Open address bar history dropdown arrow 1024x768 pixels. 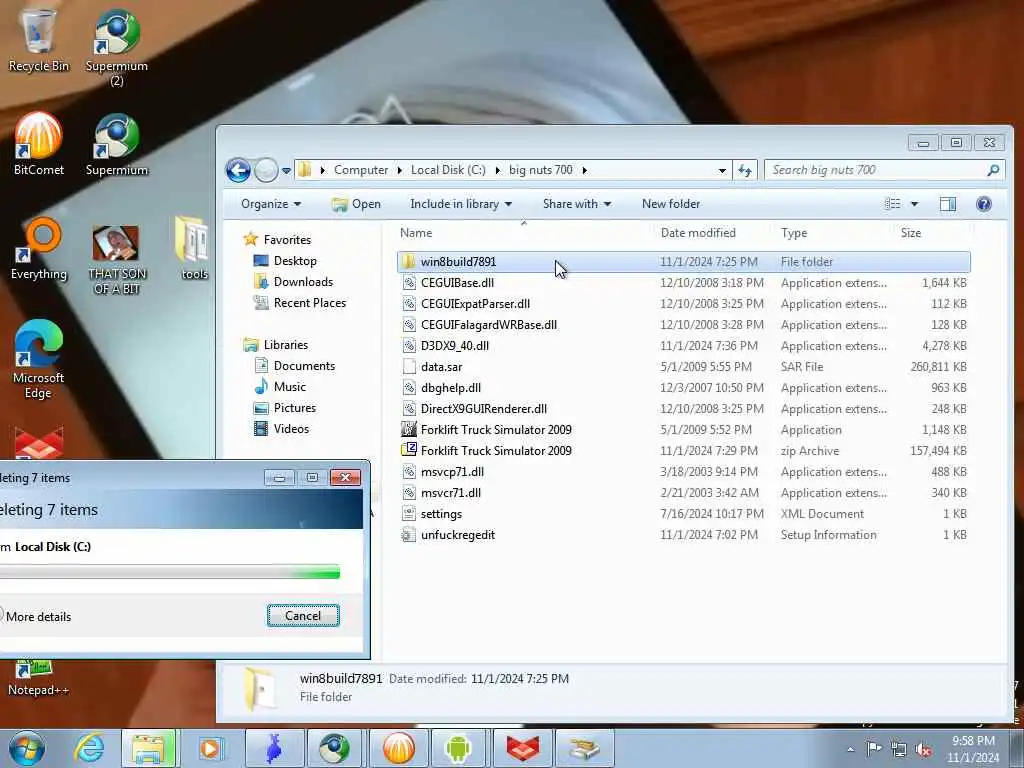(722, 171)
